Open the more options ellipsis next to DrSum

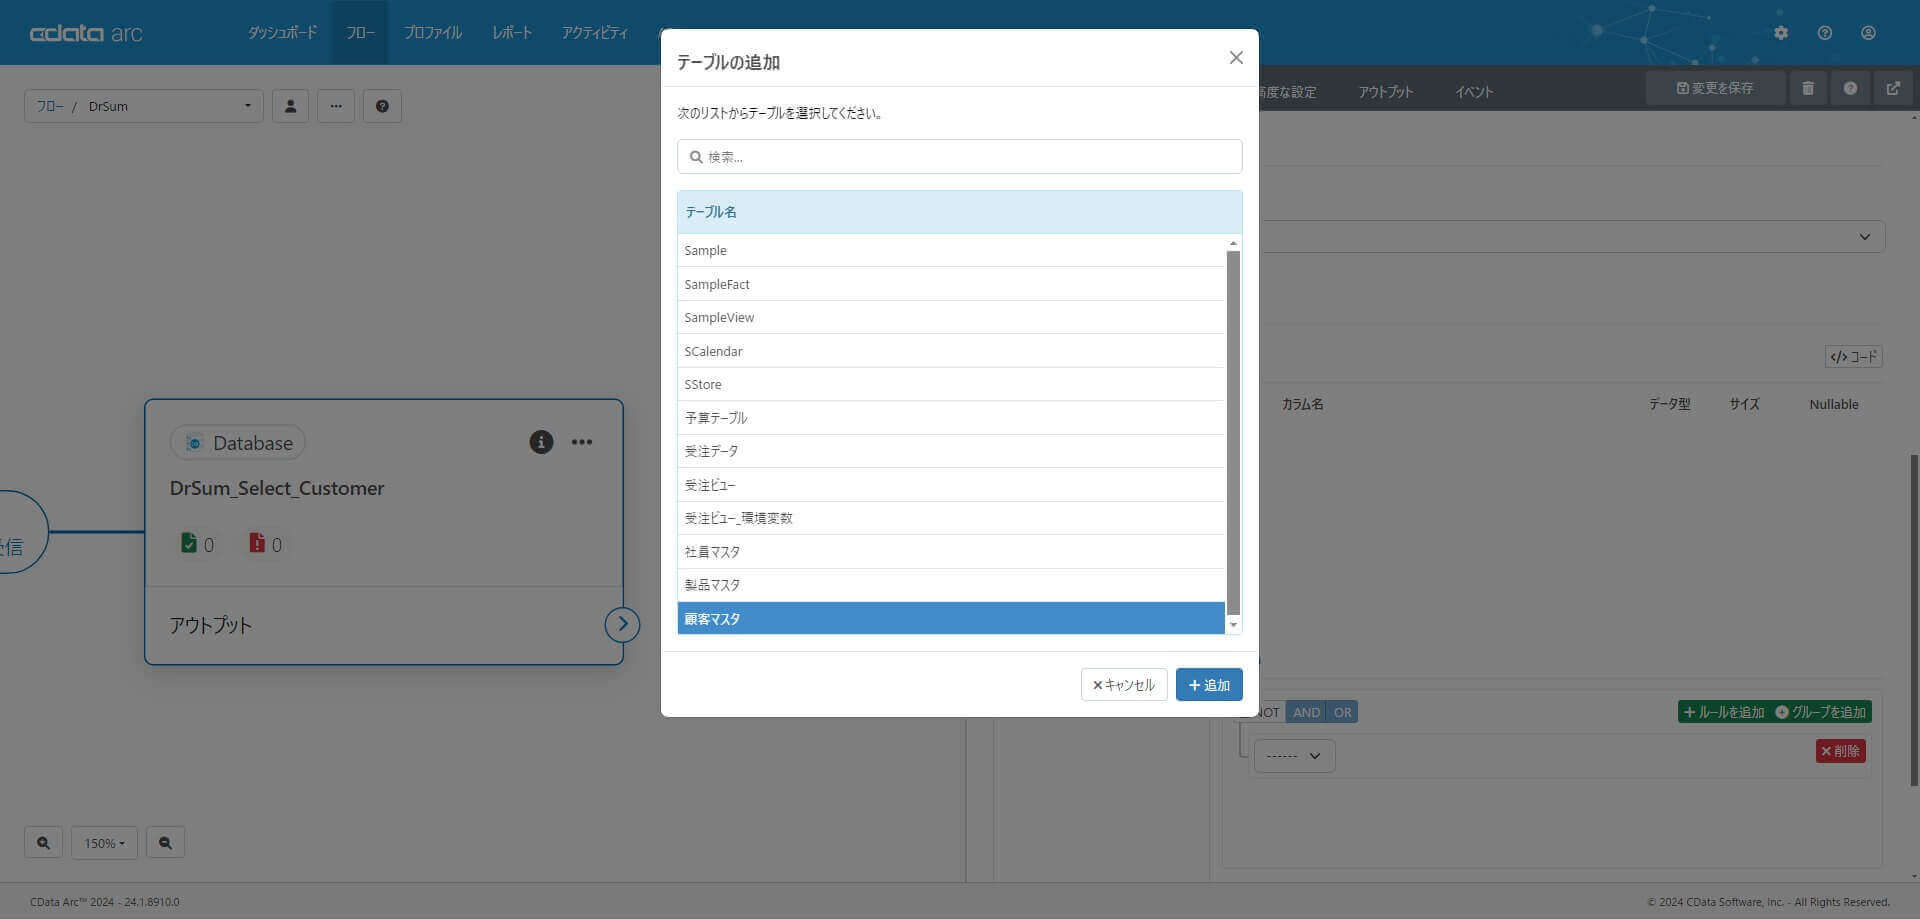pos(336,105)
